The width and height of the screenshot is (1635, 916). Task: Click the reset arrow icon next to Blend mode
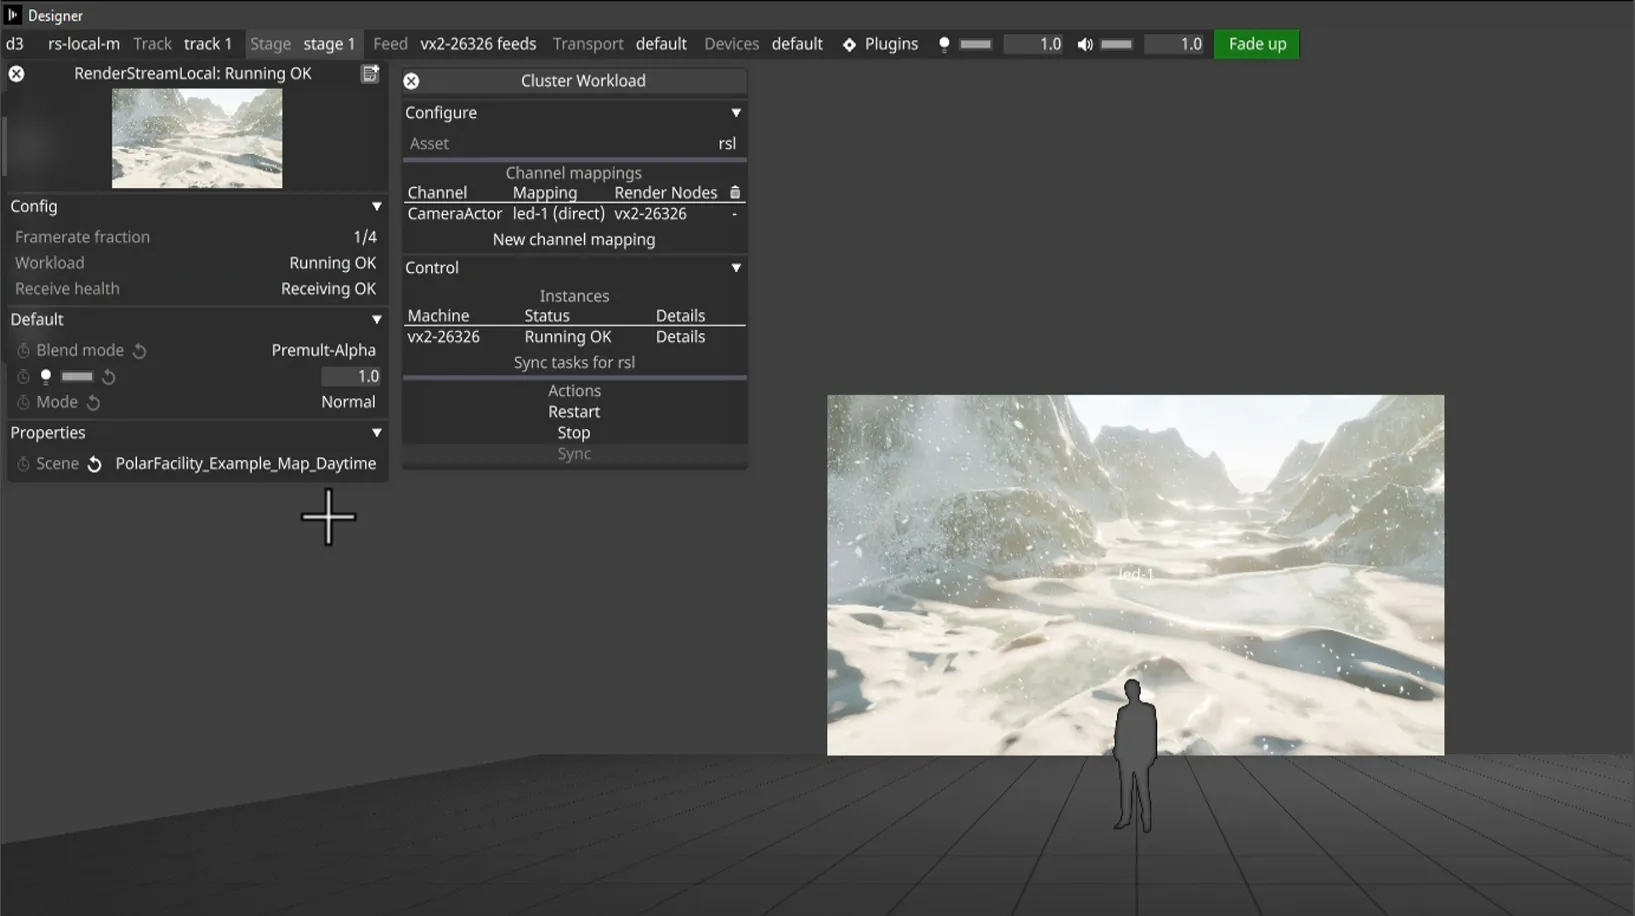[139, 350]
